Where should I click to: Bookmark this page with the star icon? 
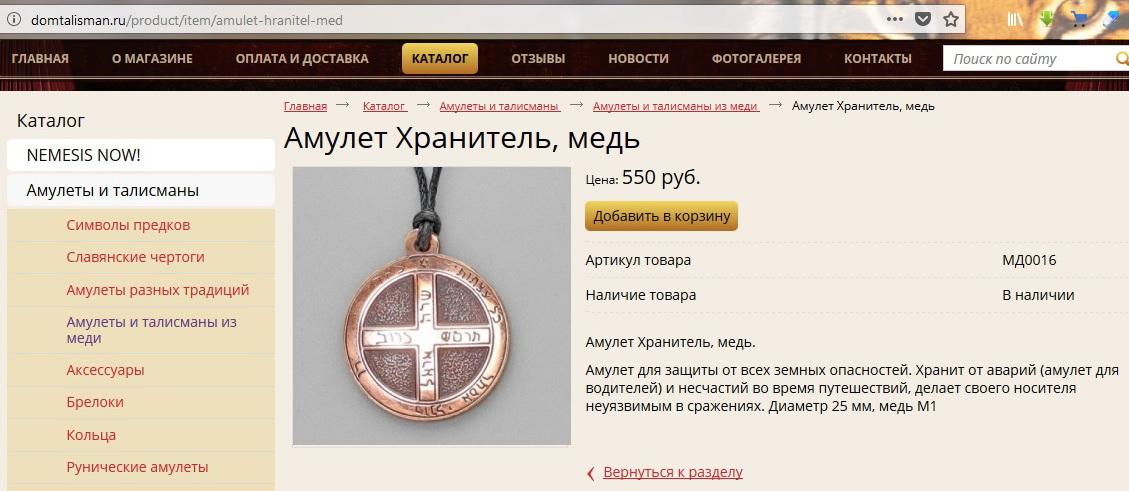tap(951, 19)
